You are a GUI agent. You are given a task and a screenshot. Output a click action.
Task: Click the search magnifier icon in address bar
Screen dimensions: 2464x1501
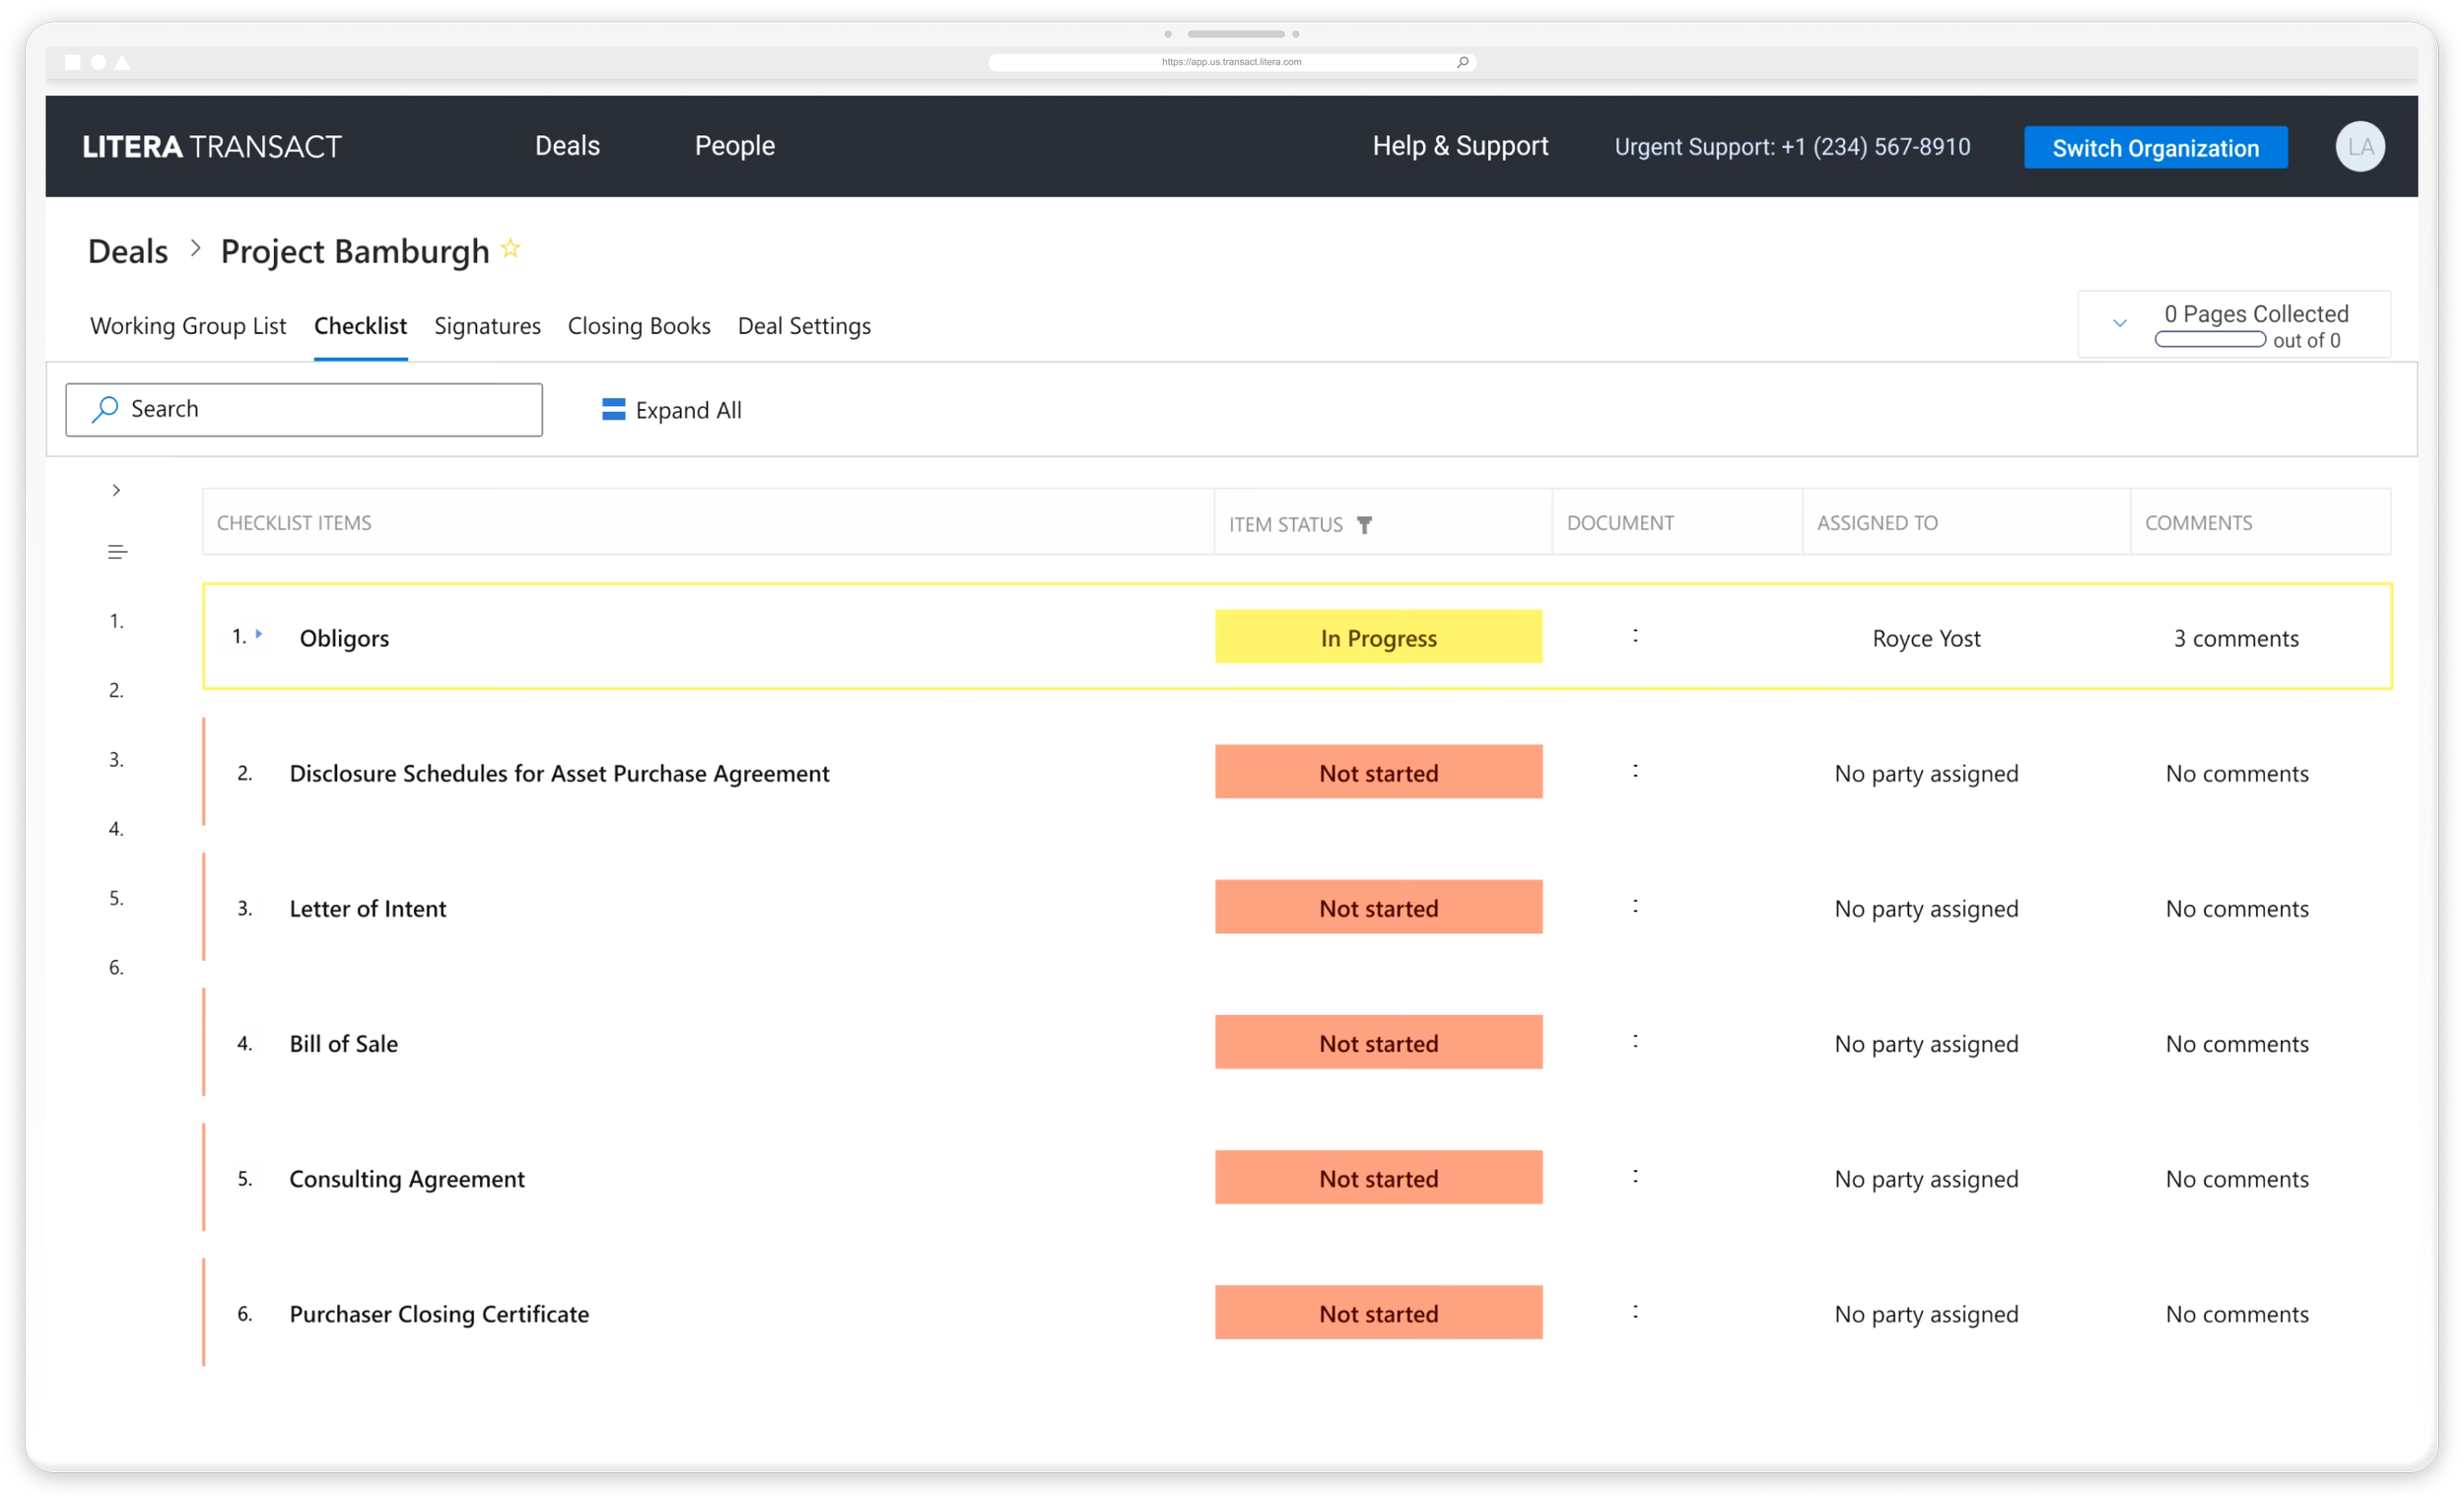tap(1462, 62)
